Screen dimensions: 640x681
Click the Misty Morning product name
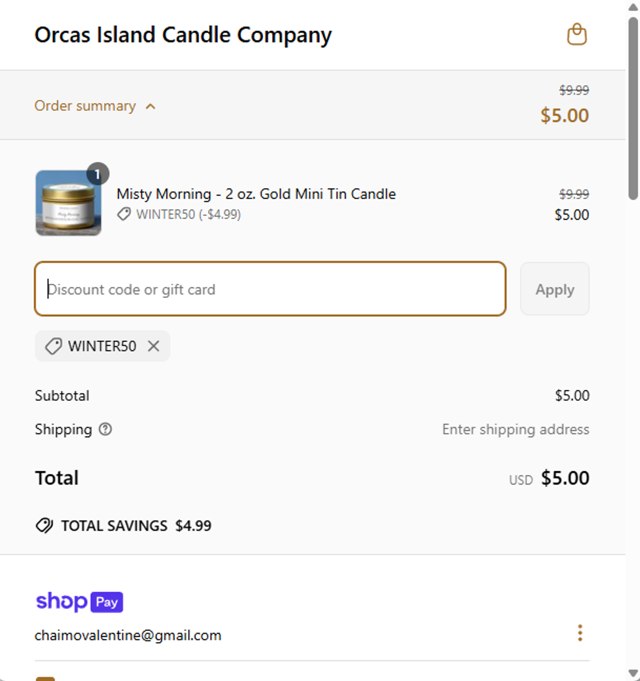tap(256, 194)
